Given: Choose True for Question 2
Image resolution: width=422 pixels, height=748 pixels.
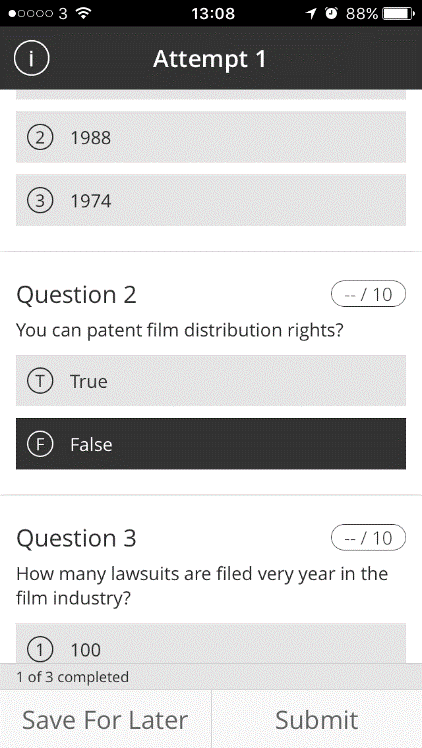Looking at the screenshot, I should click(211, 381).
